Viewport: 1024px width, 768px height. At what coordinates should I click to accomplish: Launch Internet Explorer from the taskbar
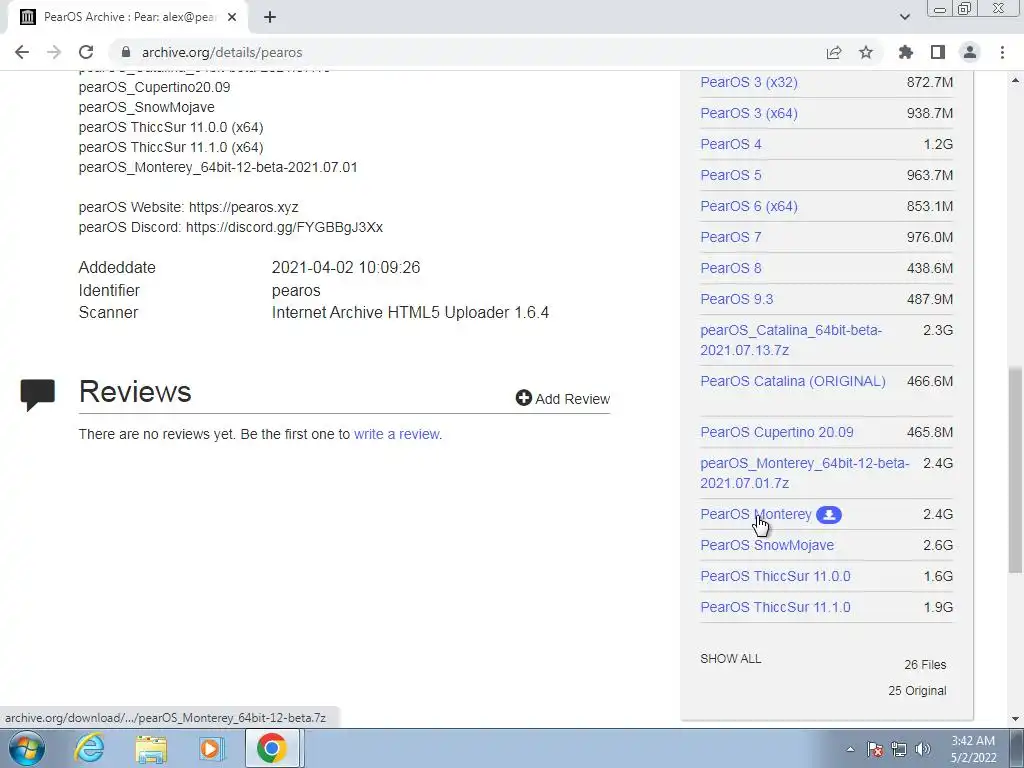pos(89,748)
